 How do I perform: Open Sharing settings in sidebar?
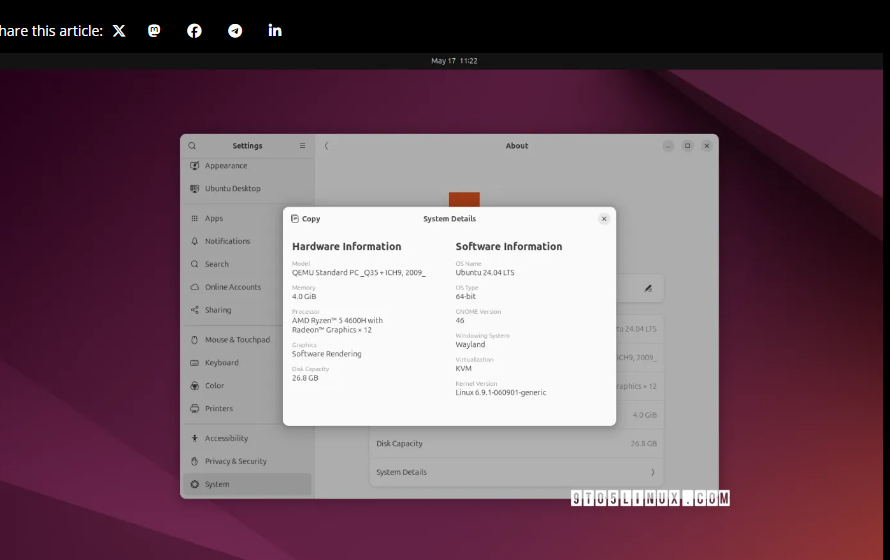(x=247, y=310)
